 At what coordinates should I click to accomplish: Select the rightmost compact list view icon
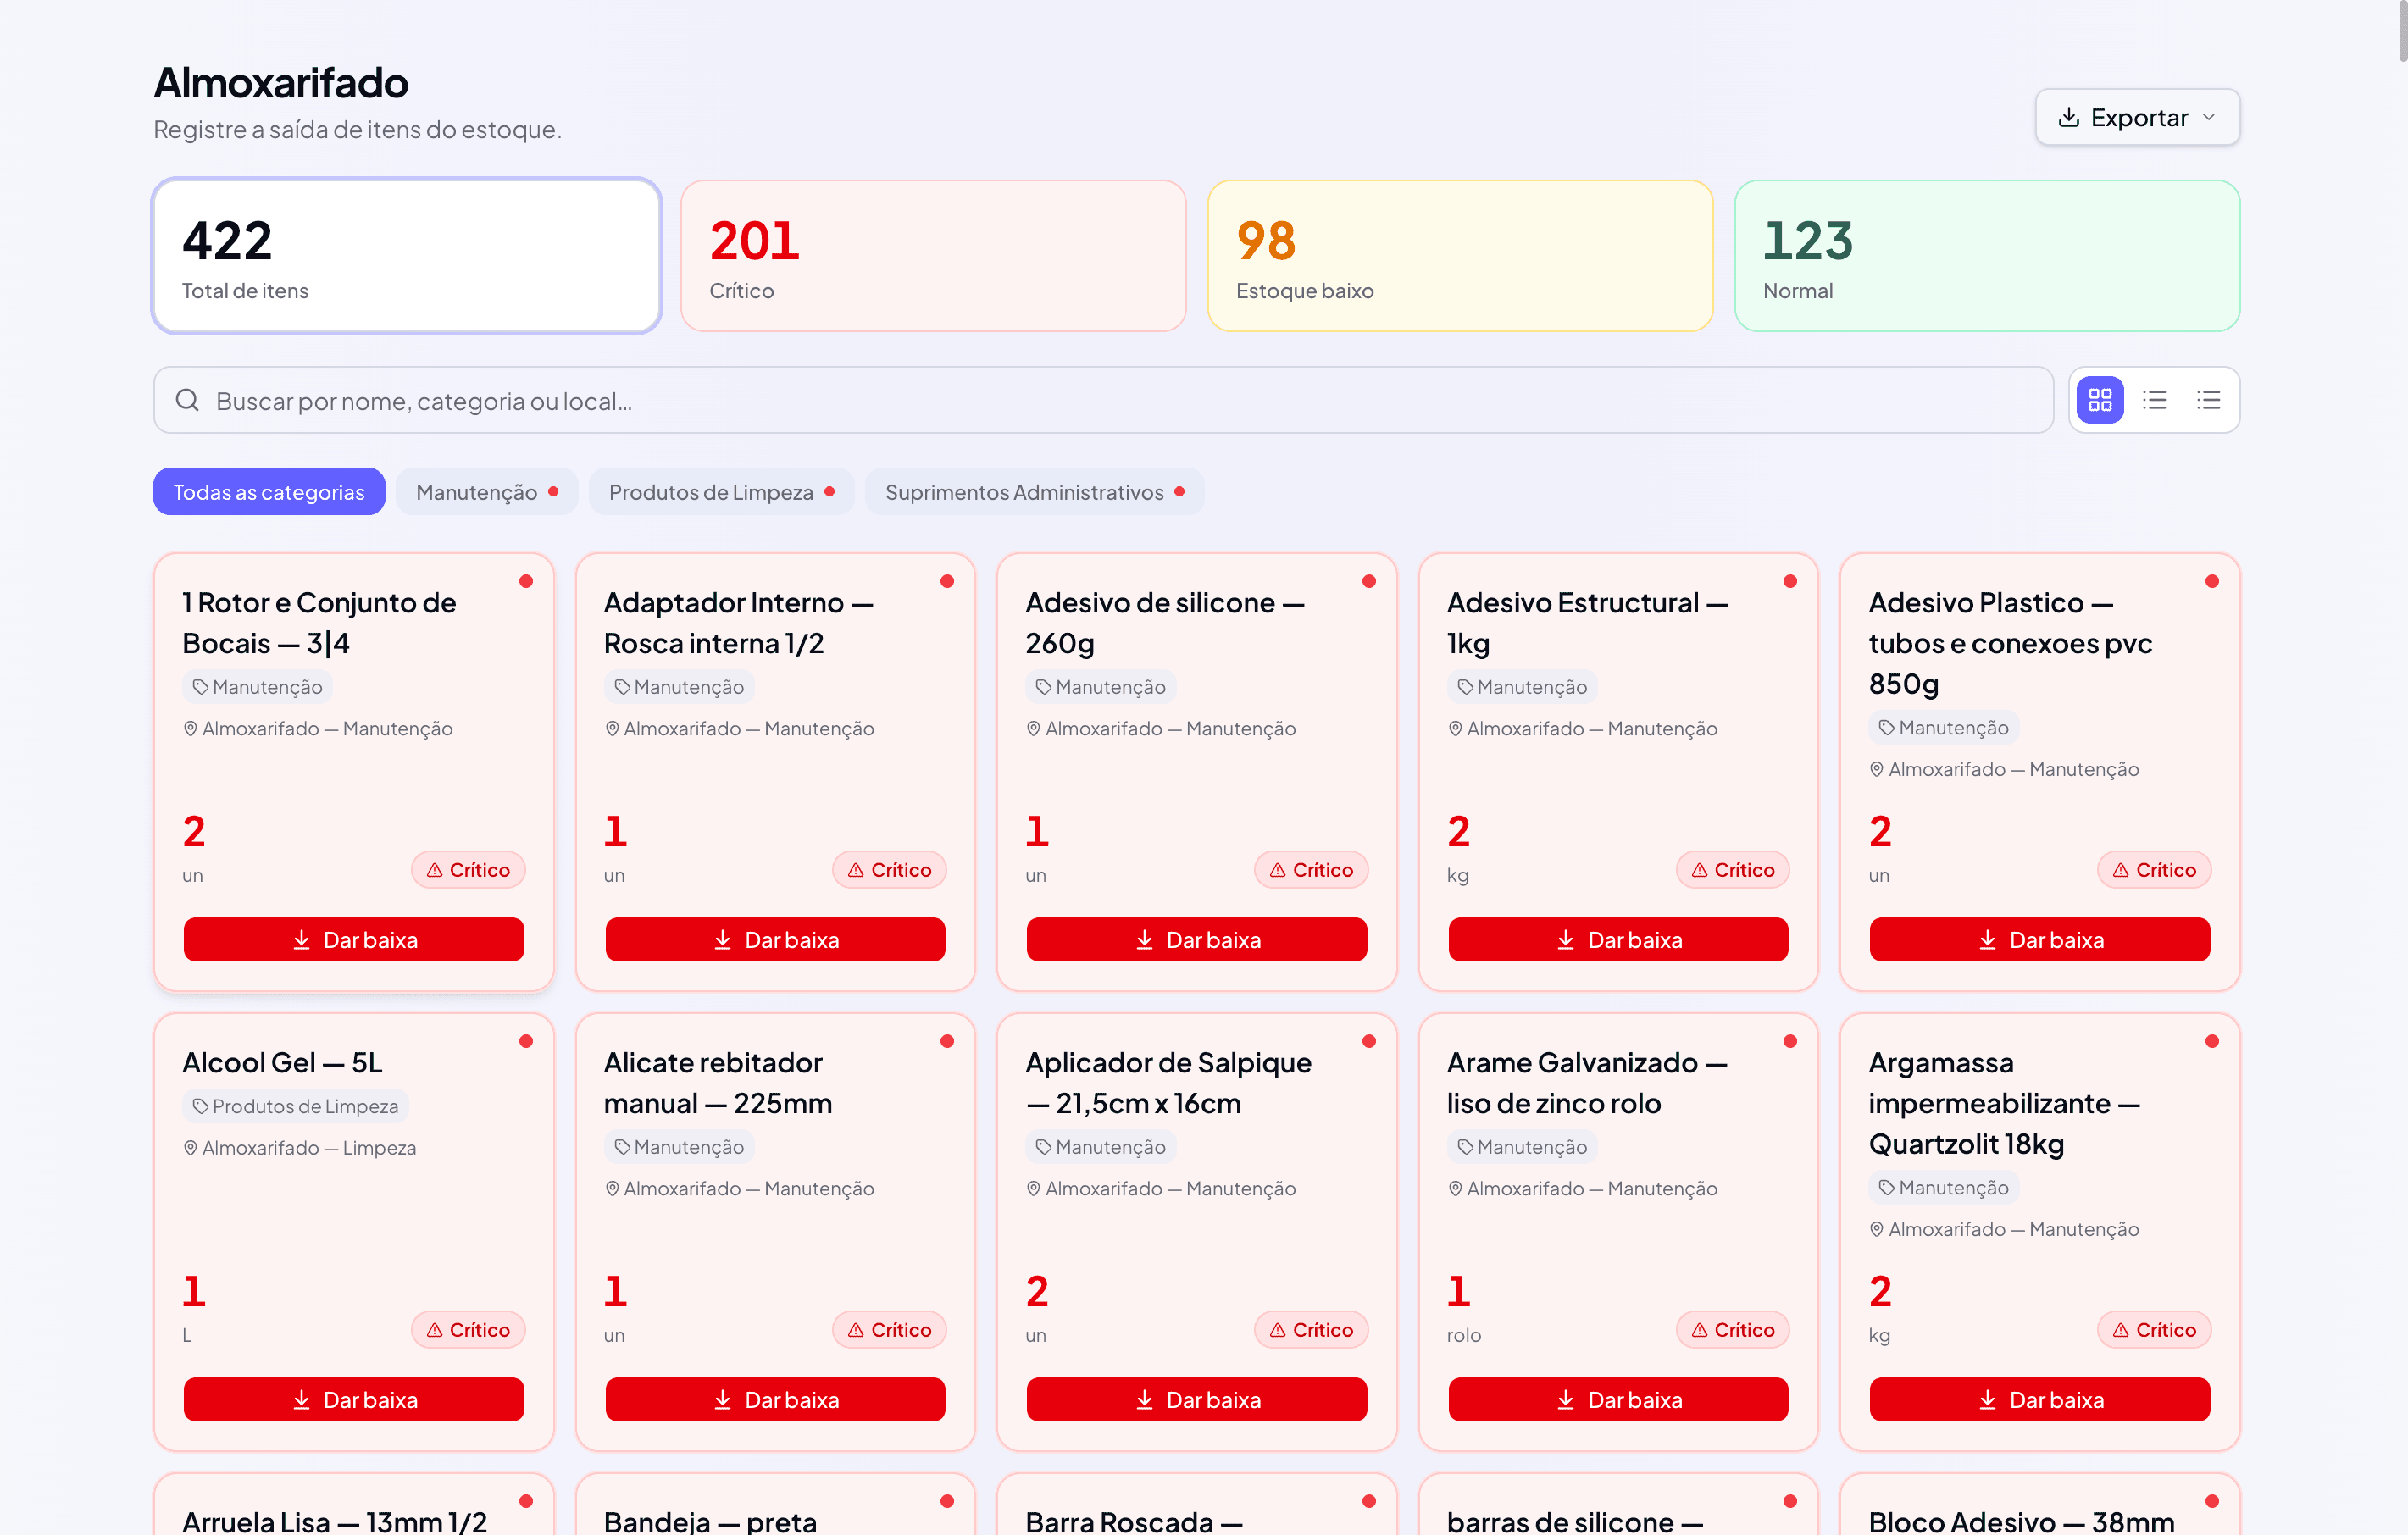[2208, 400]
